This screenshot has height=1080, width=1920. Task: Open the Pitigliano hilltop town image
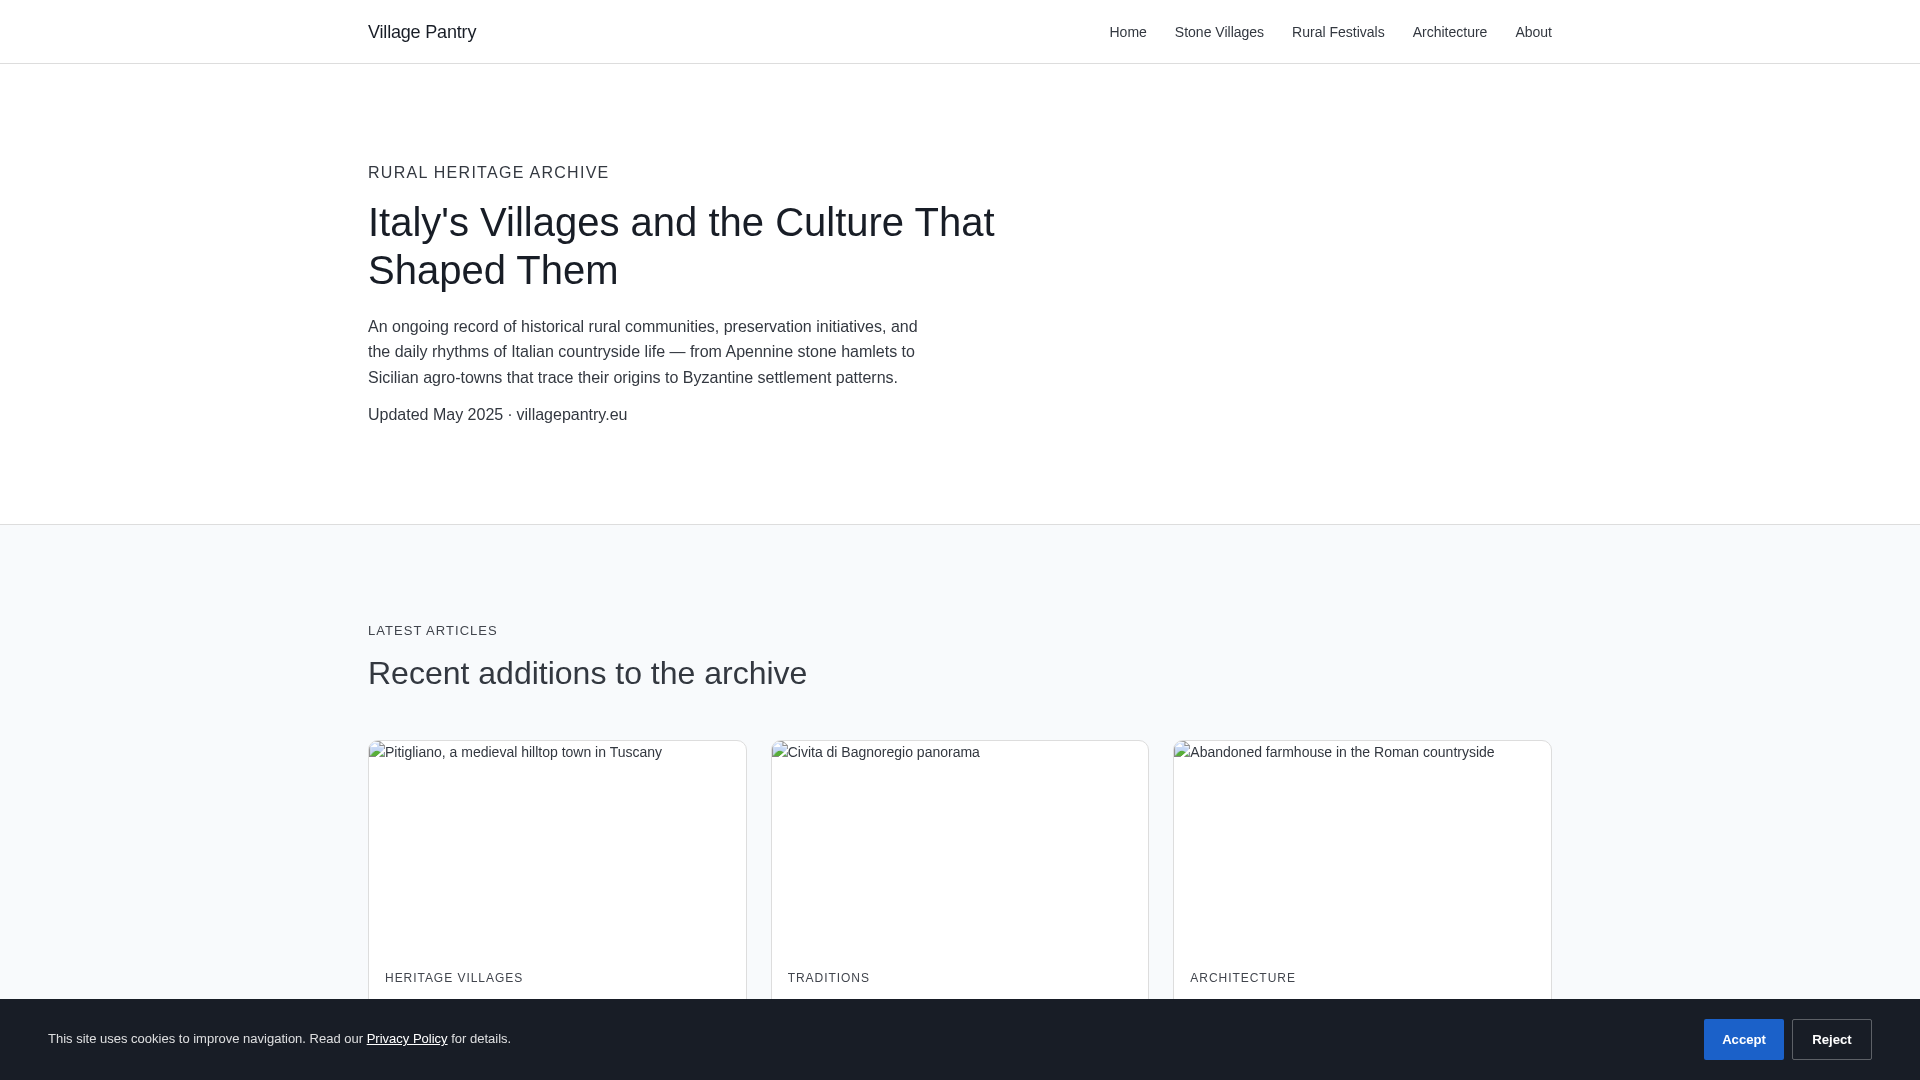point(557,847)
